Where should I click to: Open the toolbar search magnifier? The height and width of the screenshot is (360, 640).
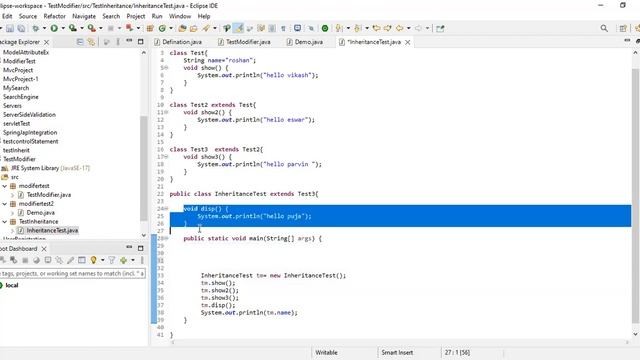(604, 28)
